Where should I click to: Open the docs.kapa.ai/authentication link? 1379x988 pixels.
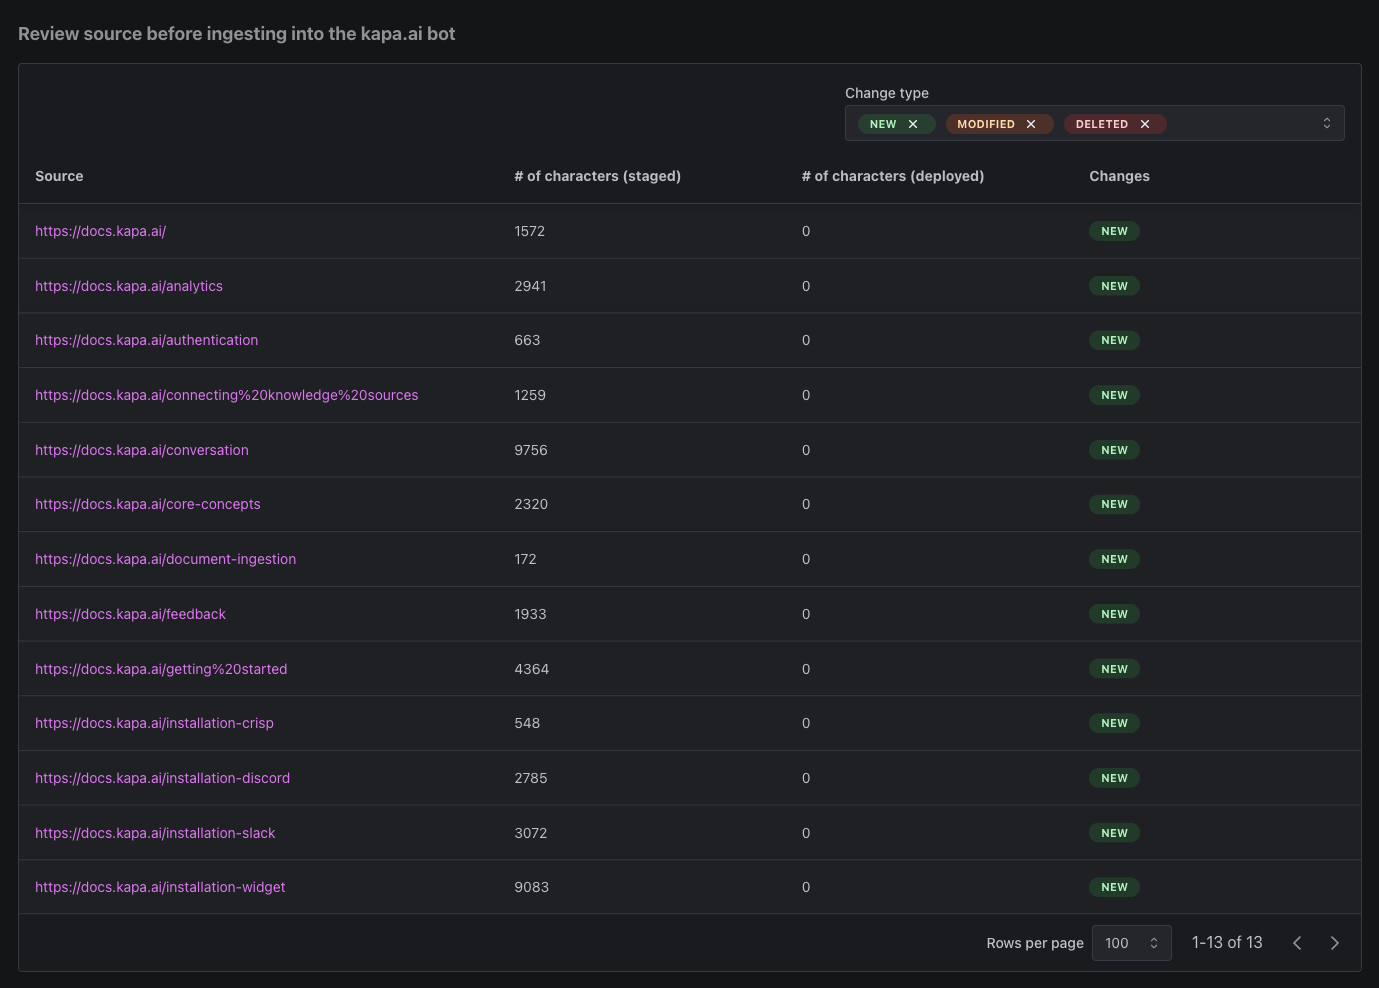146,340
